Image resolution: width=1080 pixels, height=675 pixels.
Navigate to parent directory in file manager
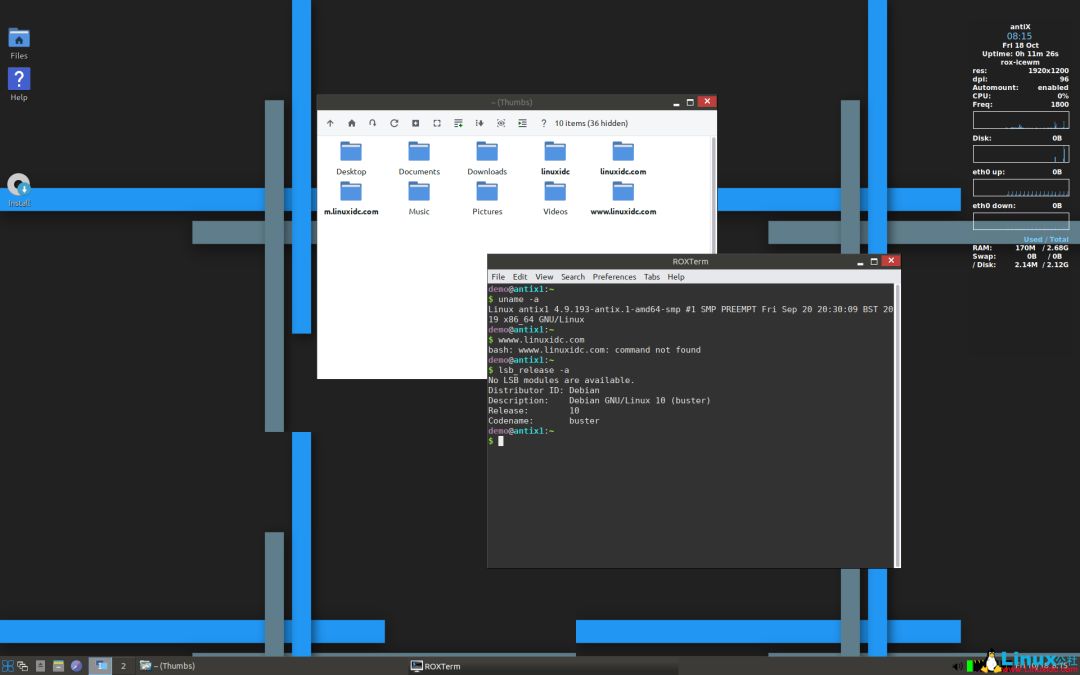click(330, 122)
